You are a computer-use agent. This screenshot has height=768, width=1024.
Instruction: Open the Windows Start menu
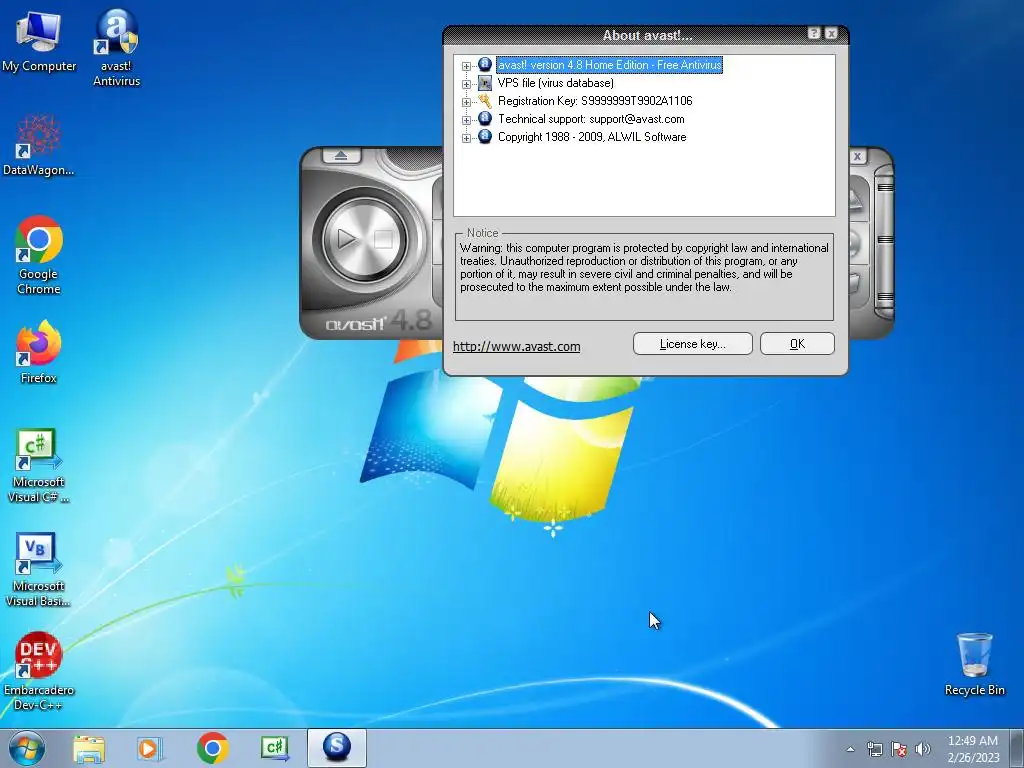[x=27, y=748]
